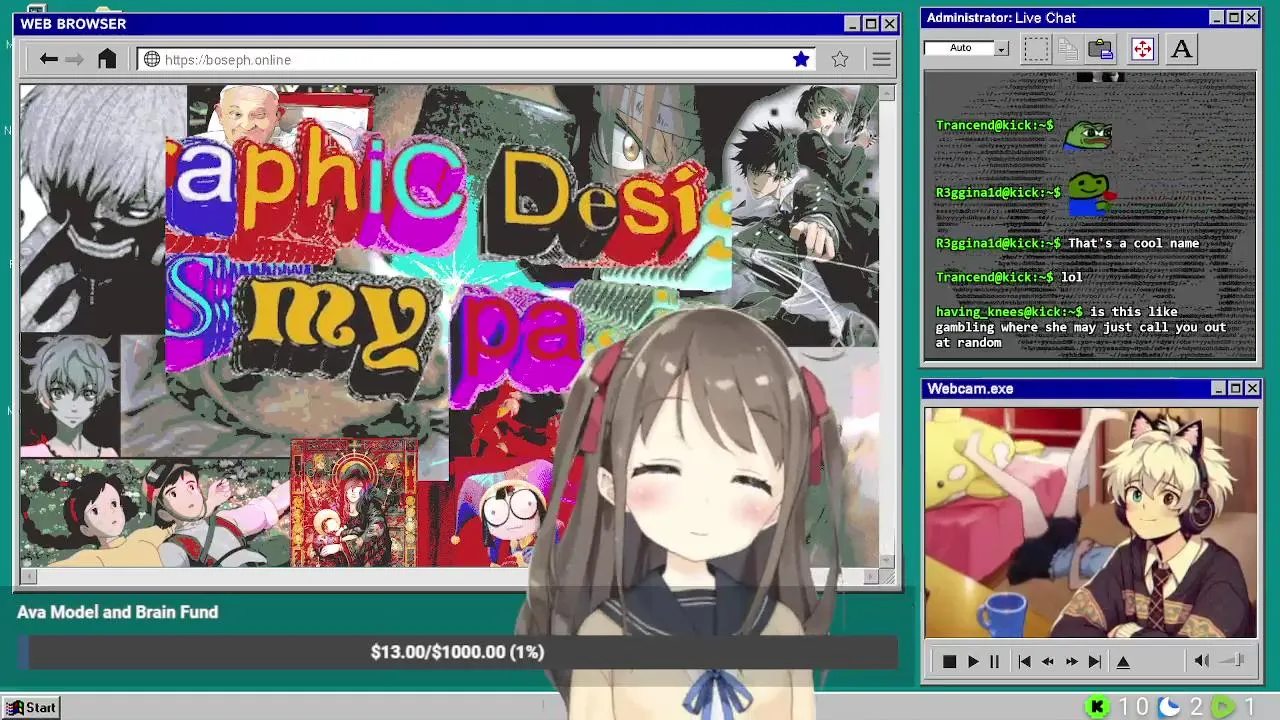Open the font 'A' properties icon
The width and height of the screenshot is (1280, 720).
[1181, 48]
